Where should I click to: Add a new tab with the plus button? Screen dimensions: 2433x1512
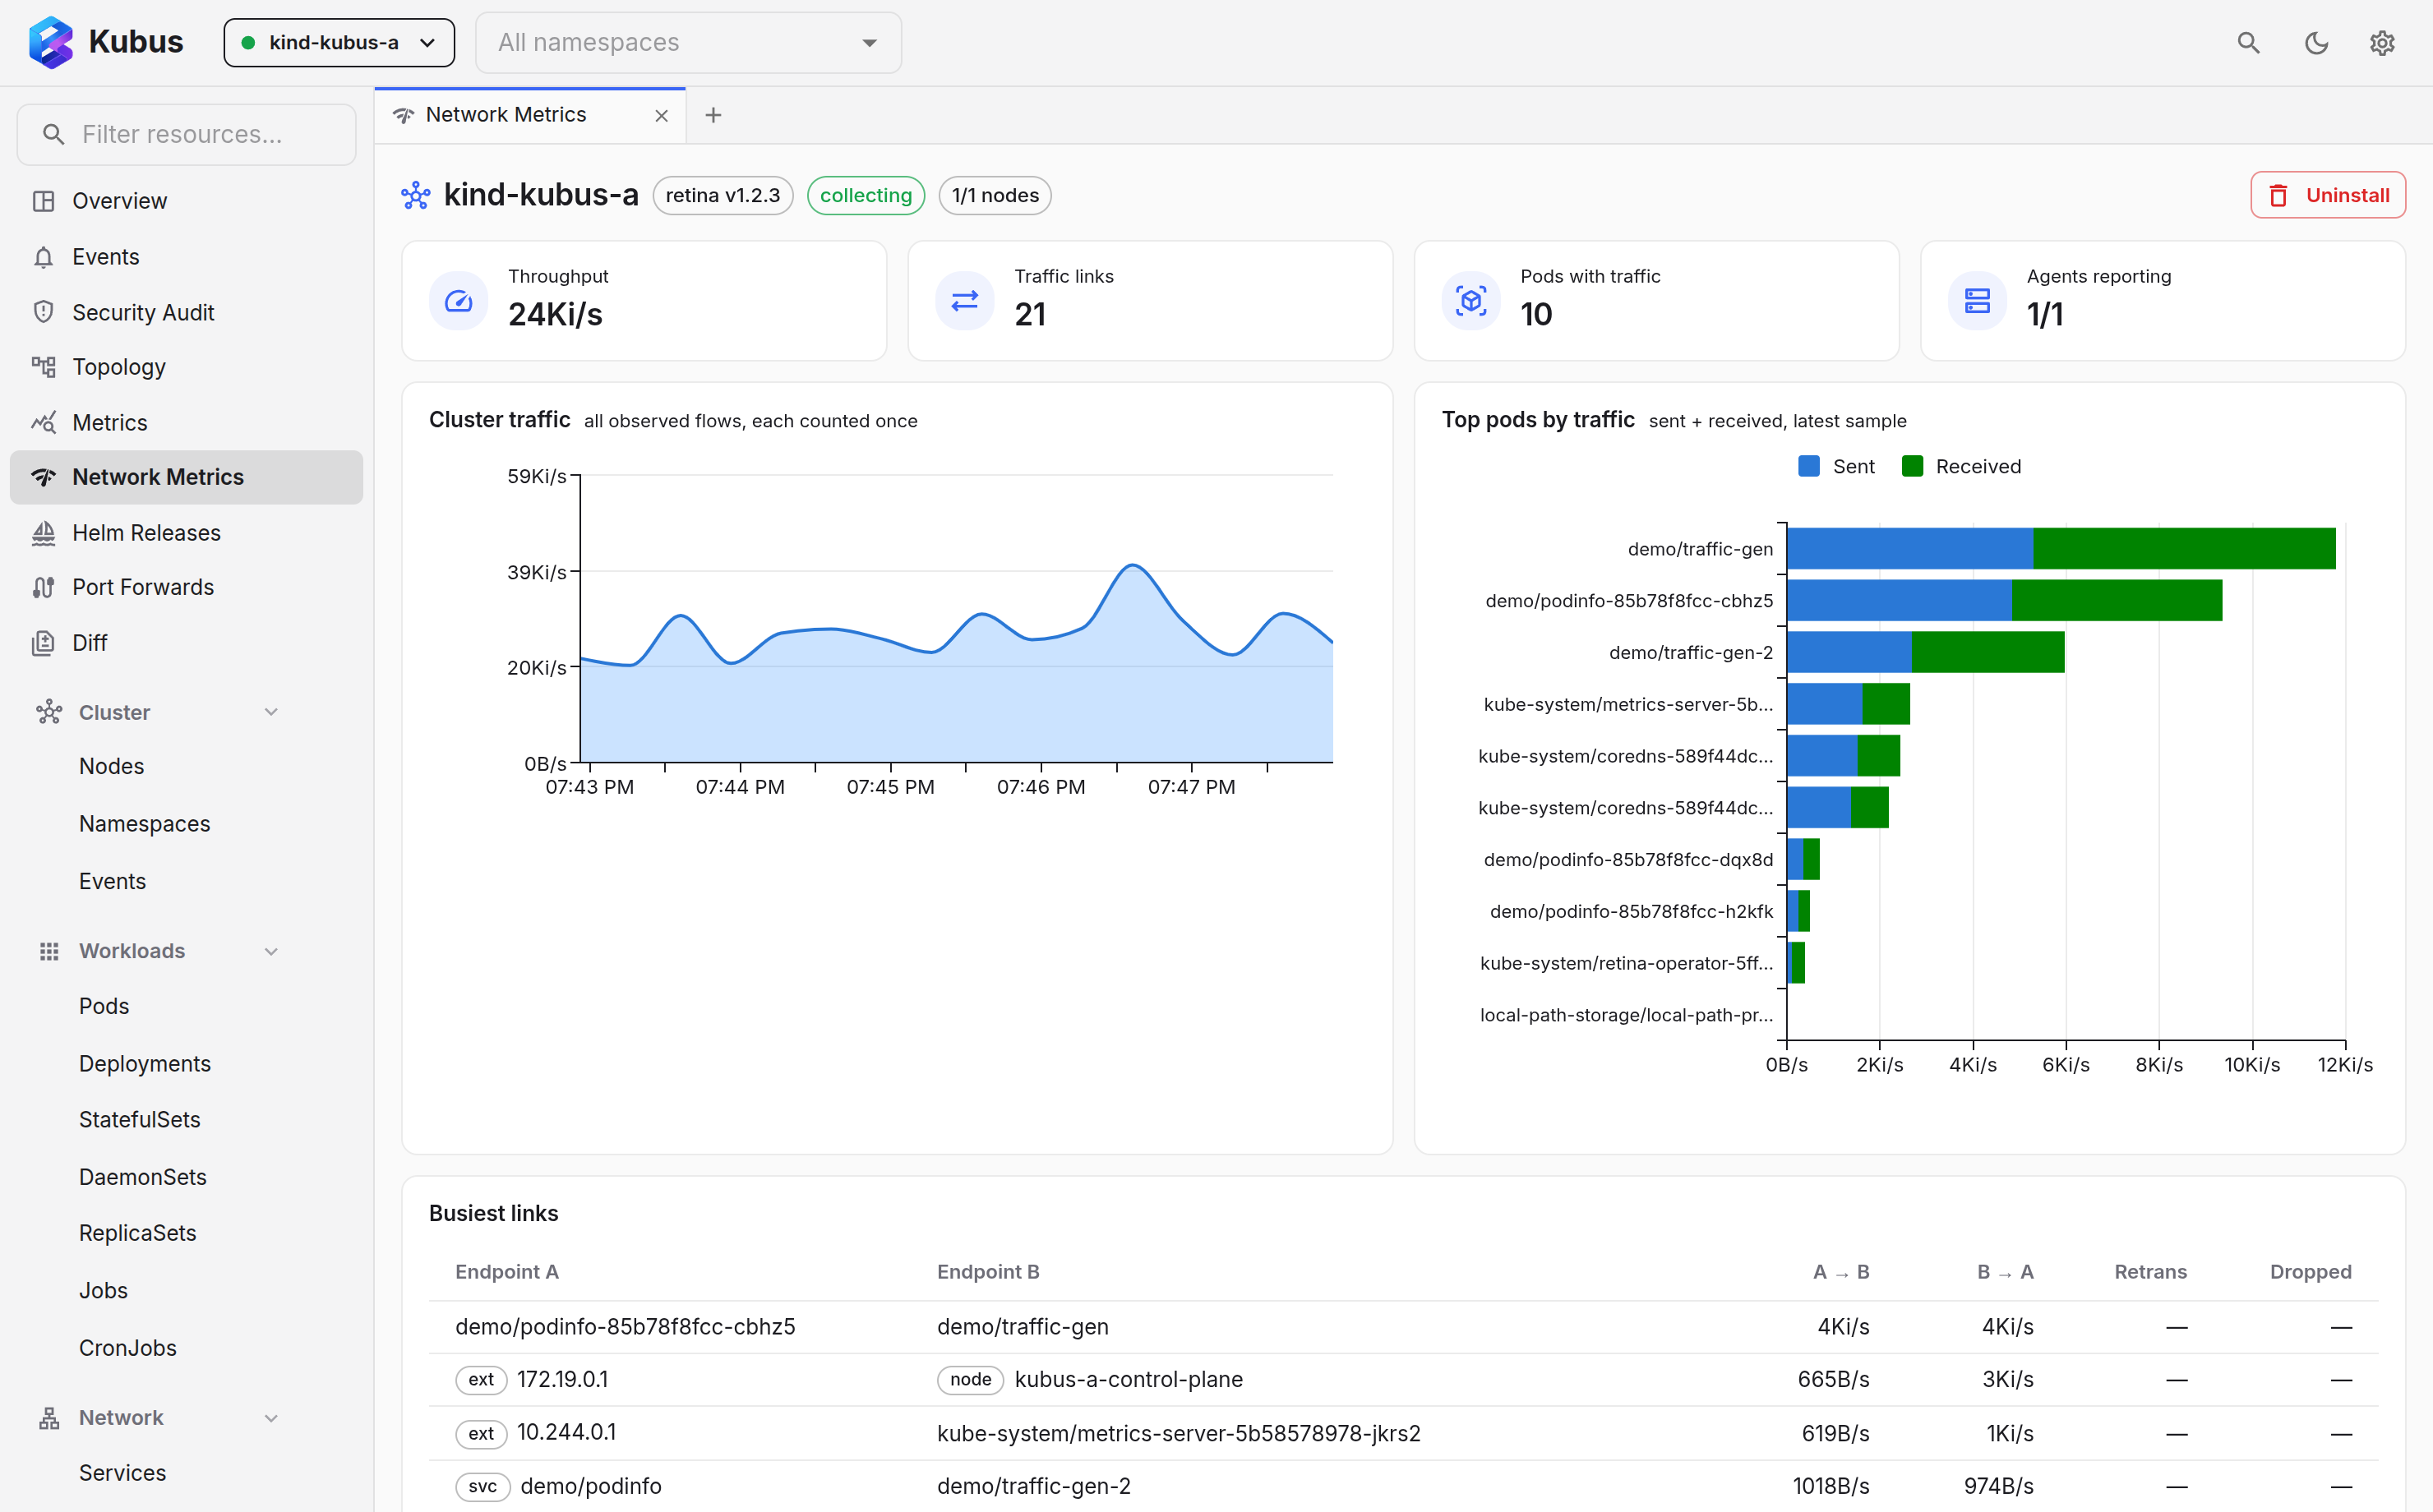713,115
